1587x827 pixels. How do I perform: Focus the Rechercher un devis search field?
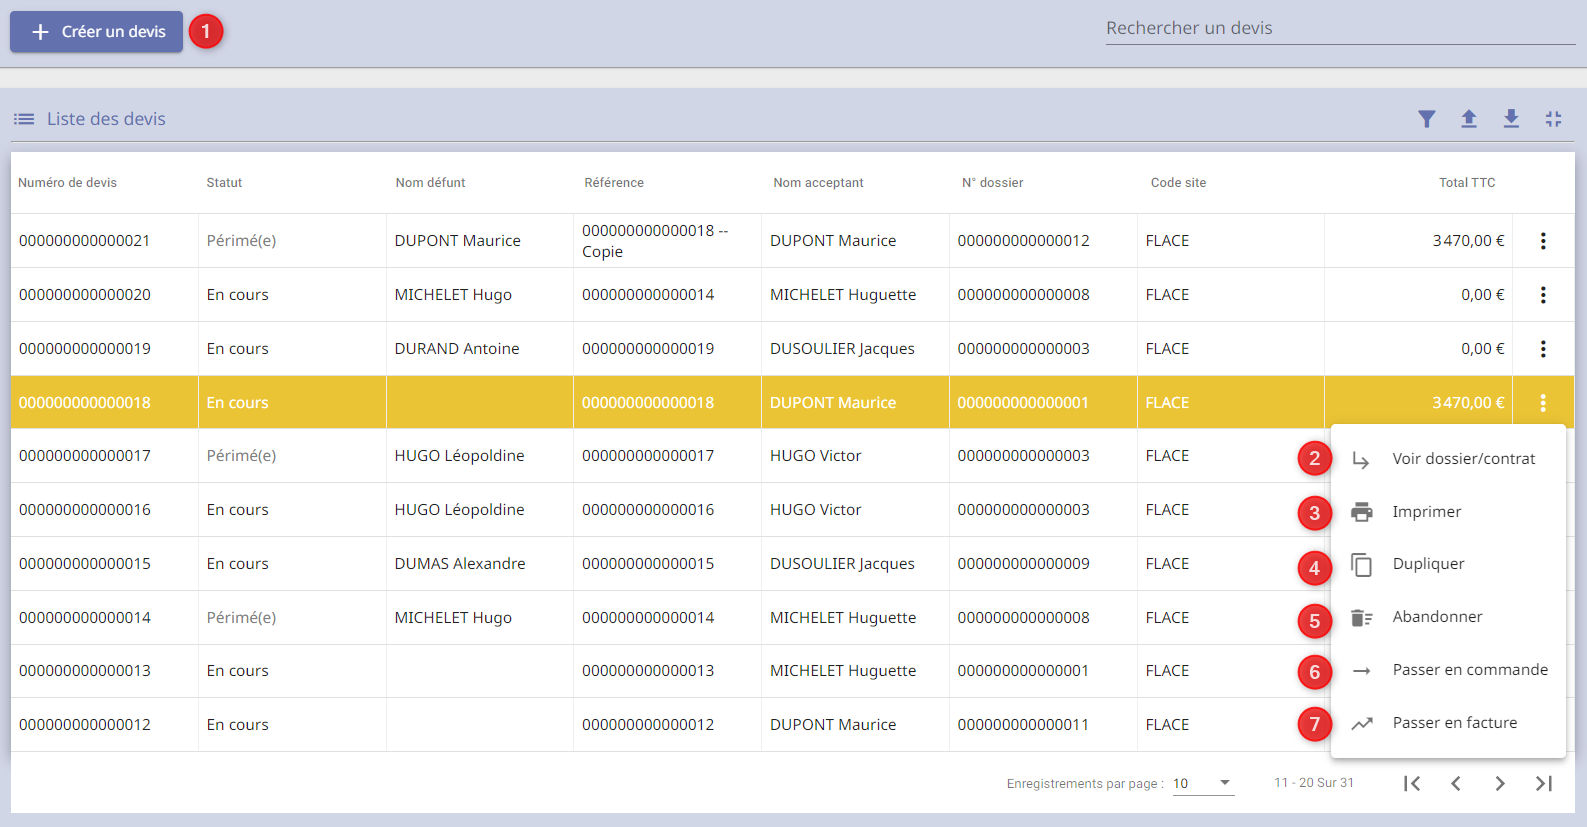coord(1340,28)
